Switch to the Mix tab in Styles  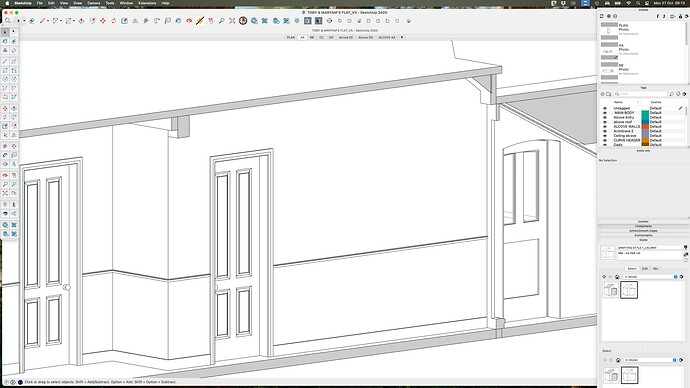tap(655, 268)
